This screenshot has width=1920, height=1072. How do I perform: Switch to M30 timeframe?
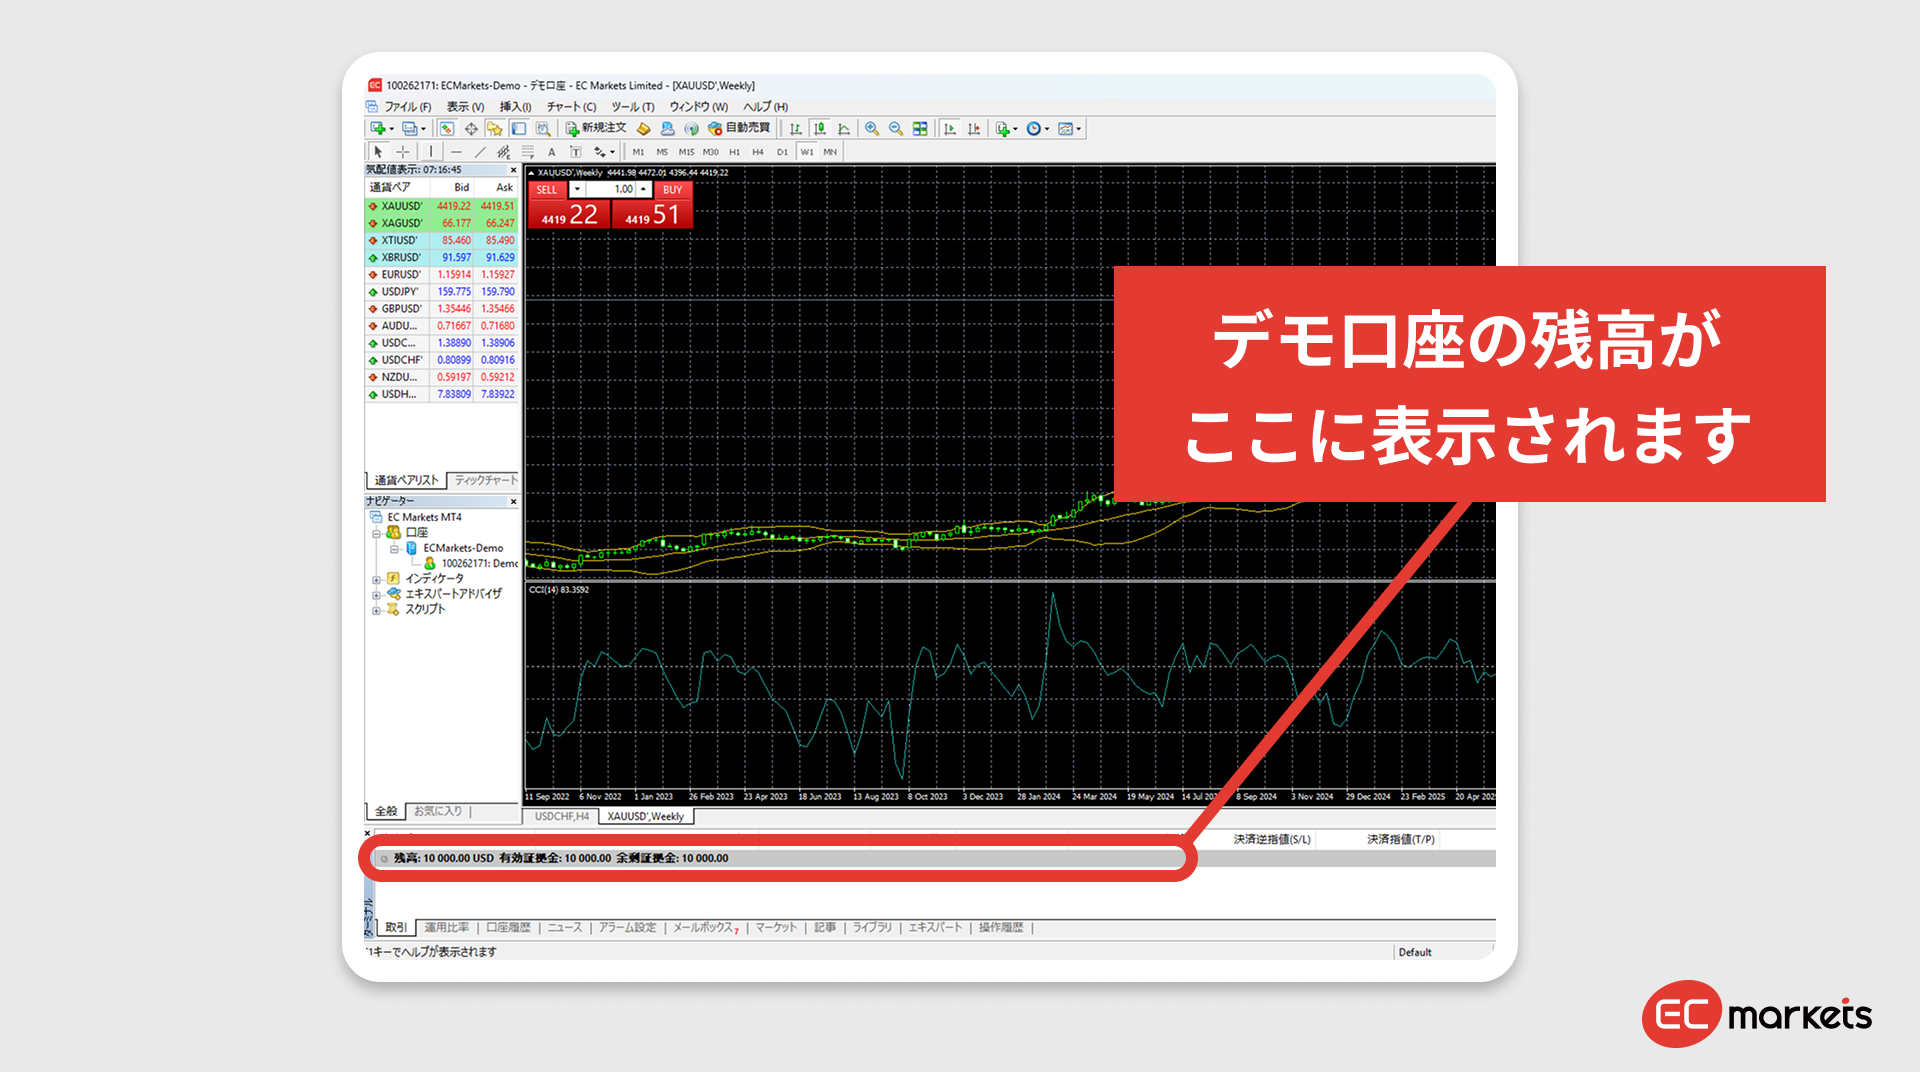pos(710,152)
